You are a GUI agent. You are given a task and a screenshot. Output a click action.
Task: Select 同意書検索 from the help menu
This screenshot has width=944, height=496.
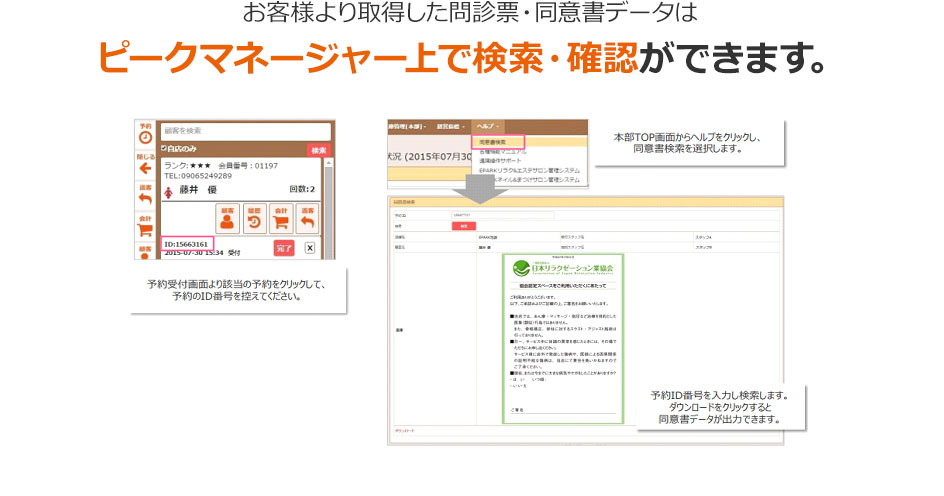(498, 142)
